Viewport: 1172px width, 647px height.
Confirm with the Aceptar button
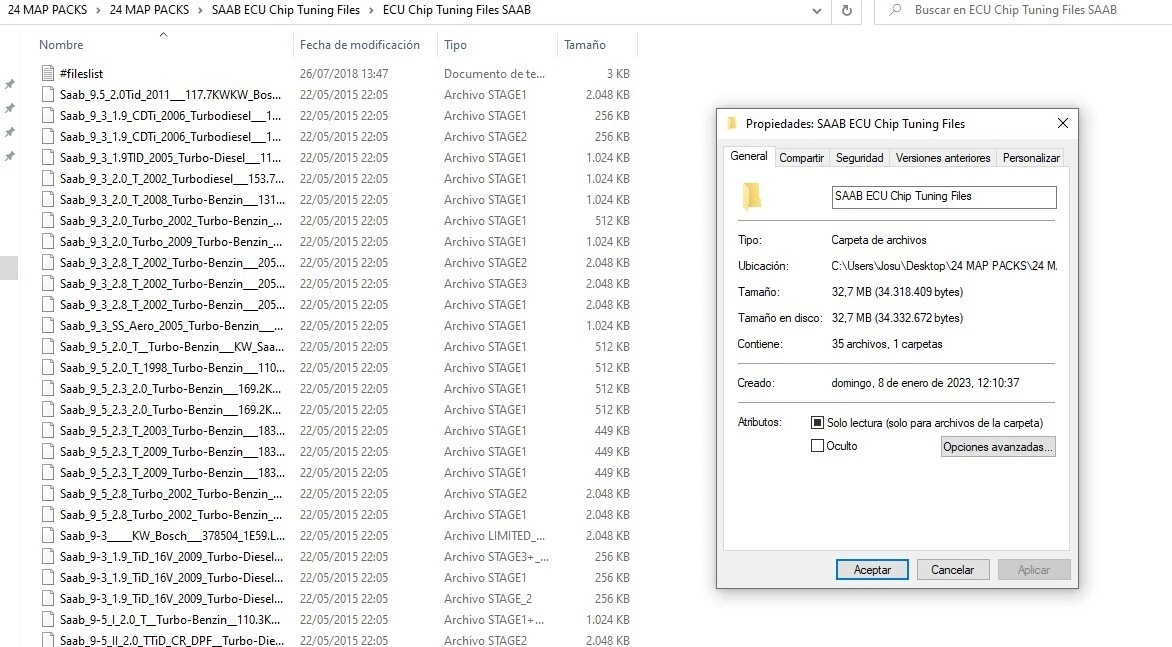pos(872,569)
